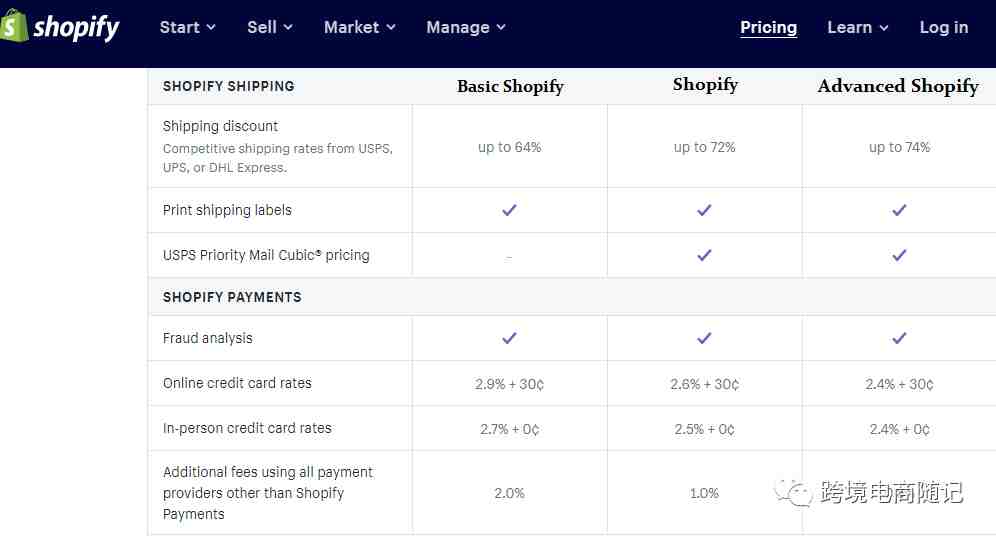Click the Basic Shopify checkmark for Fraud analysis
This screenshot has width=996, height=536.
coord(509,338)
